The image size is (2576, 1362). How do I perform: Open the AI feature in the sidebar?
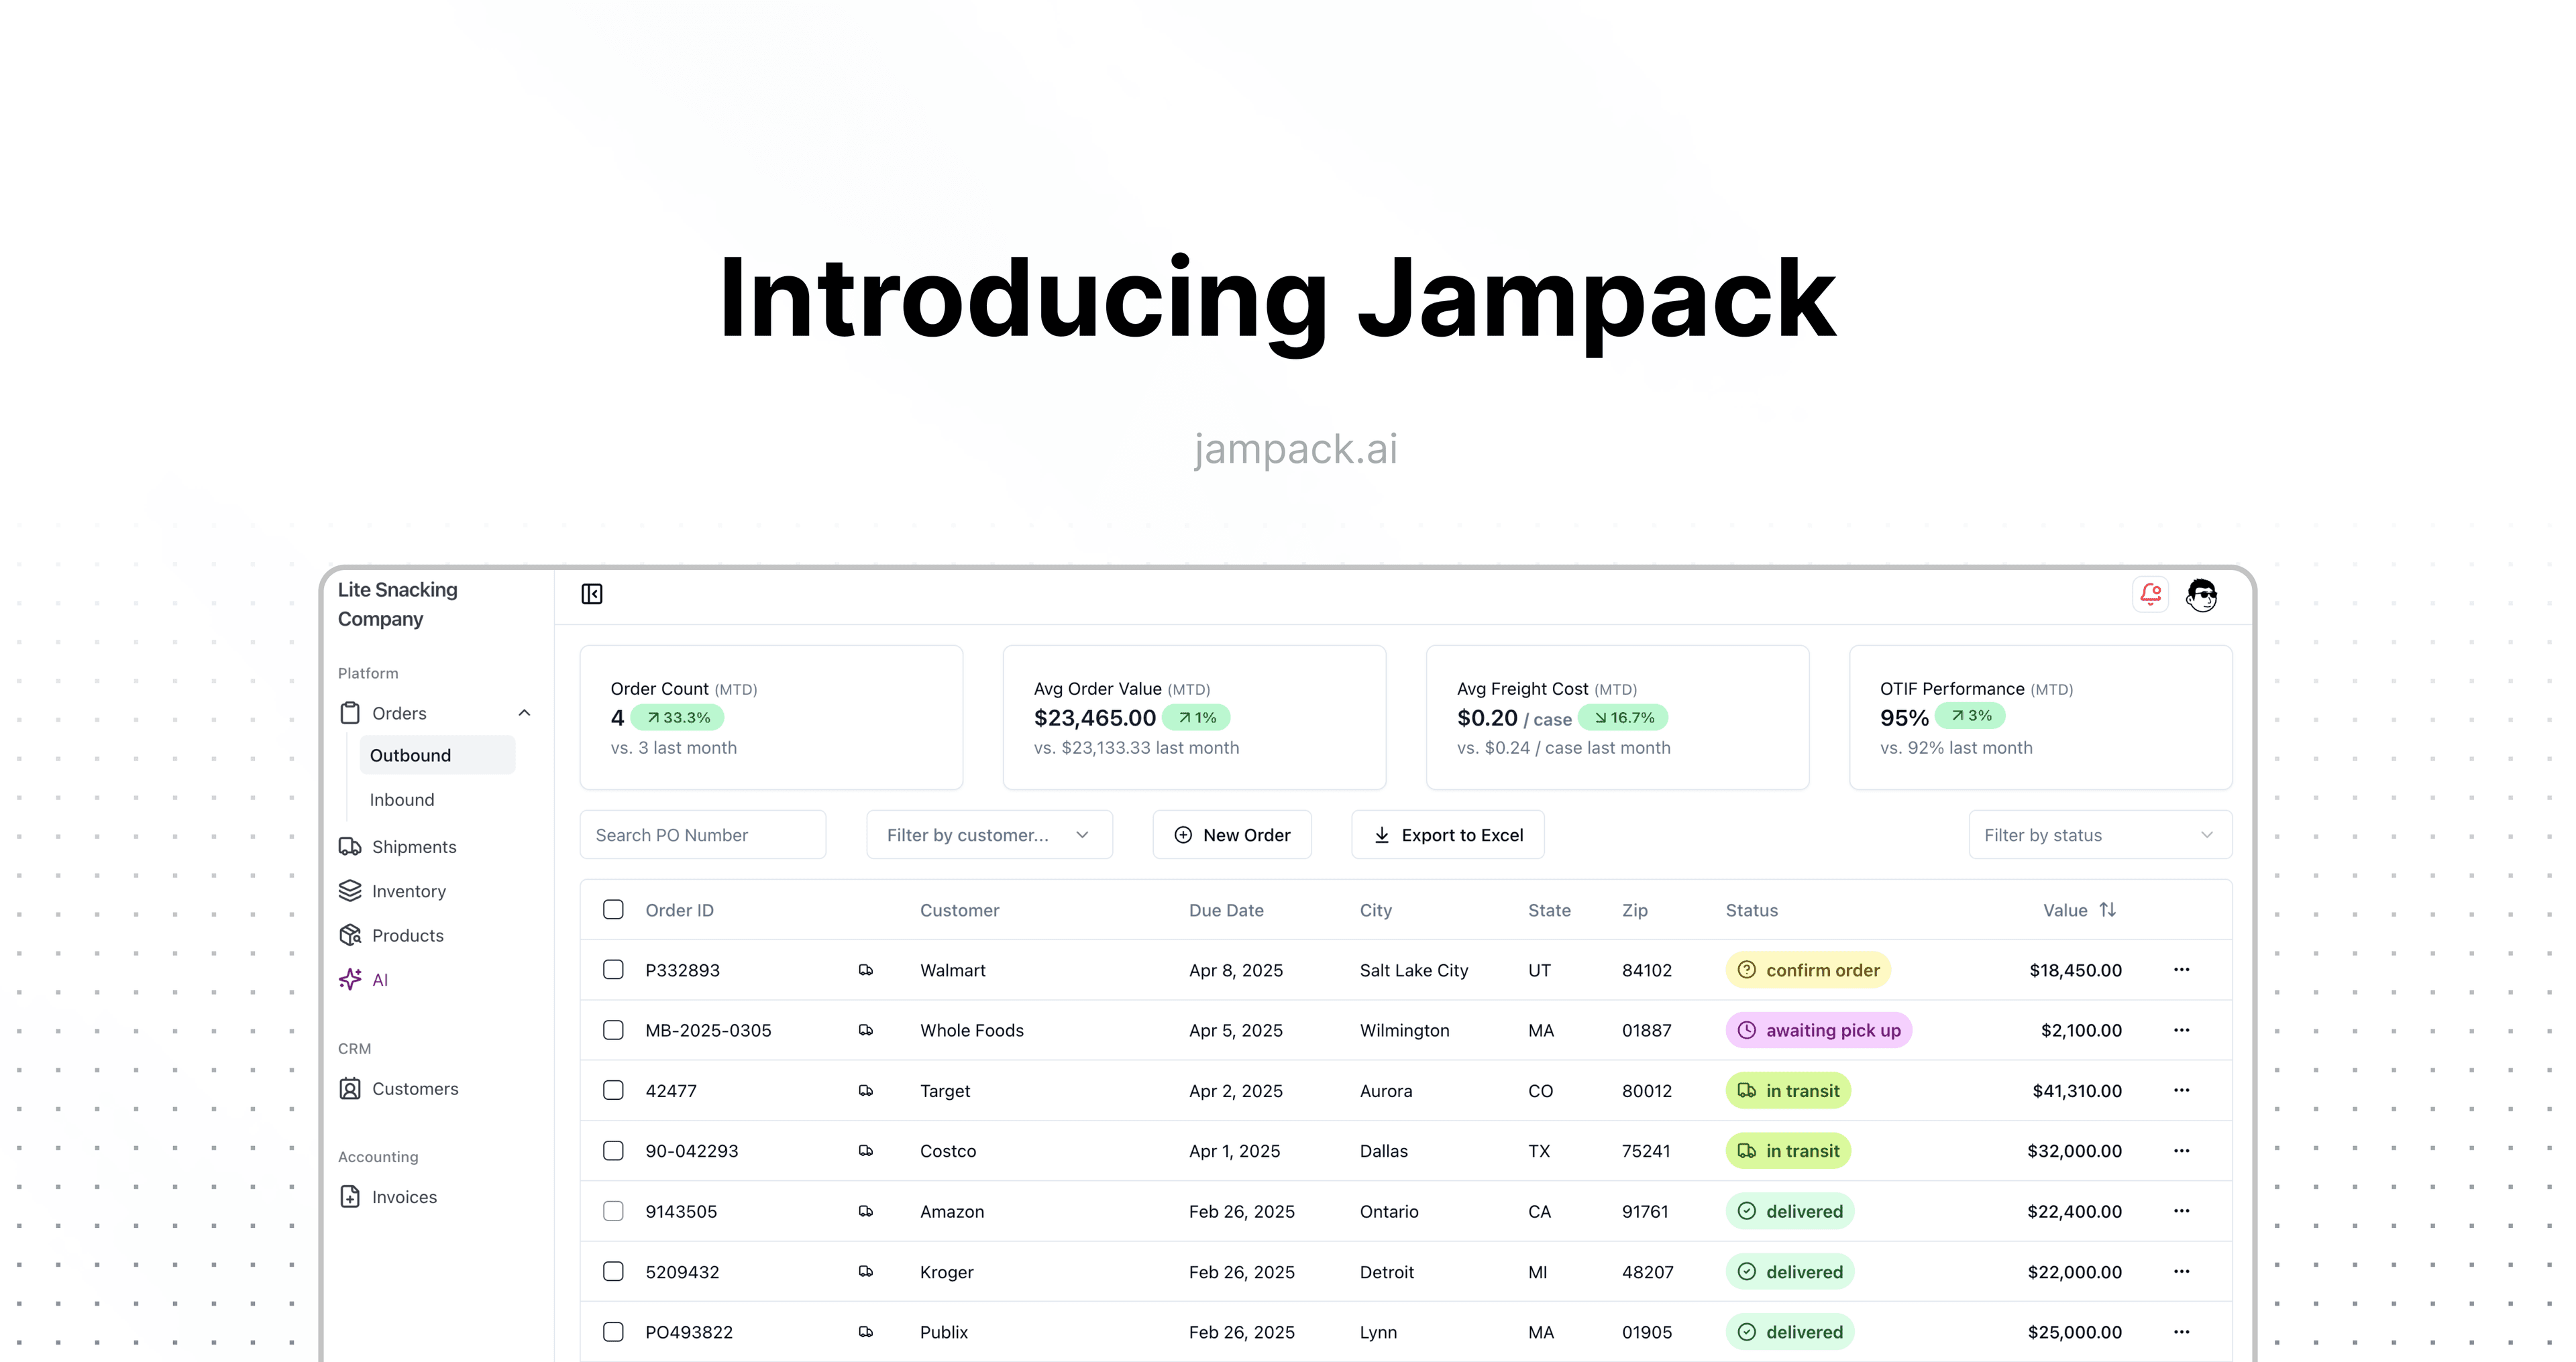pos(378,979)
